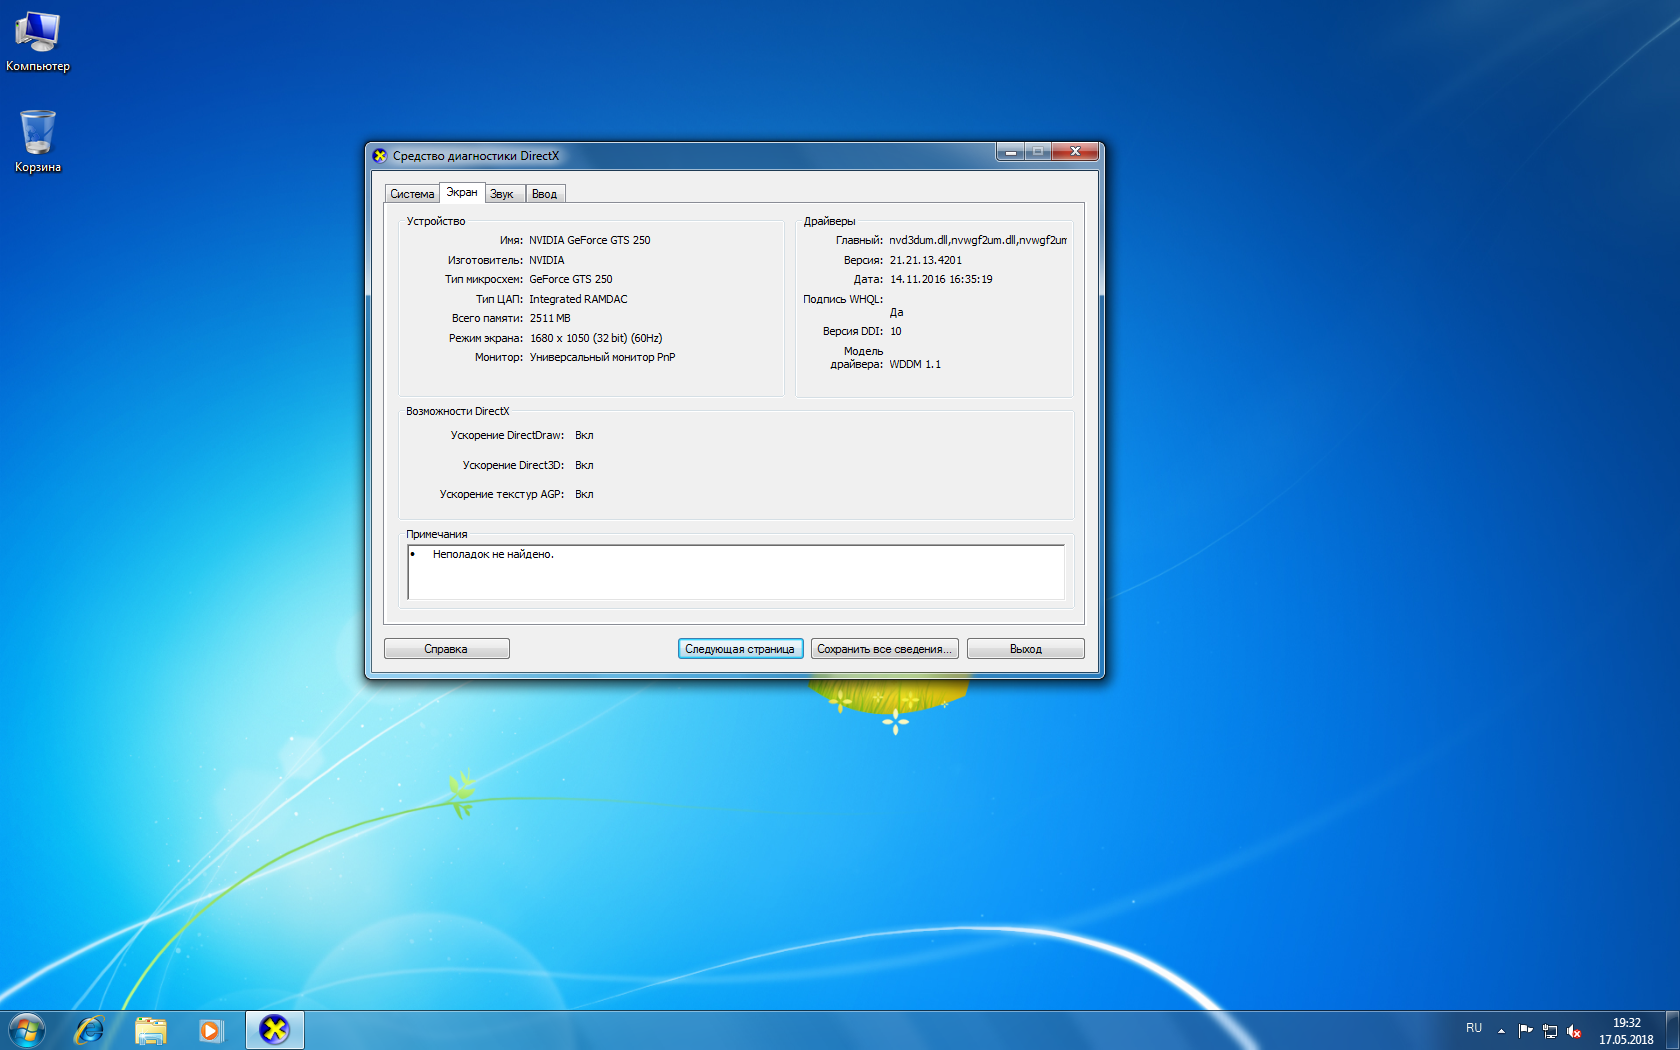Click screen mode 1680 x 1050 value
1680x1050 pixels.
[596, 338]
